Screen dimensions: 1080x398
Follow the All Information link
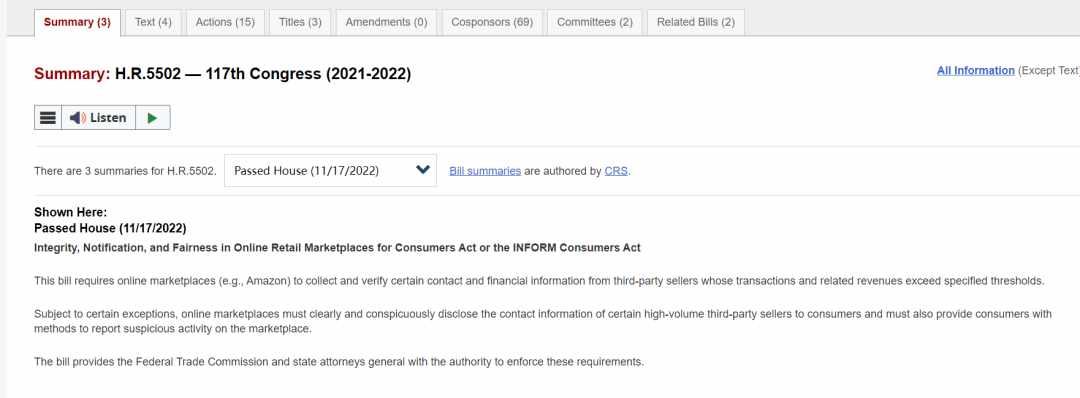[x=975, y=70]
